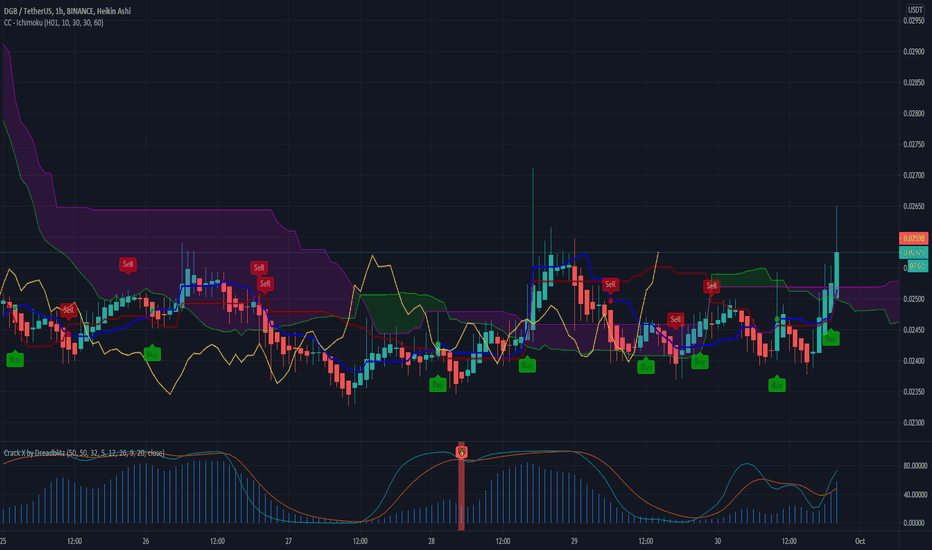Click the upper teal price label on the price axis

coord(914,253)
